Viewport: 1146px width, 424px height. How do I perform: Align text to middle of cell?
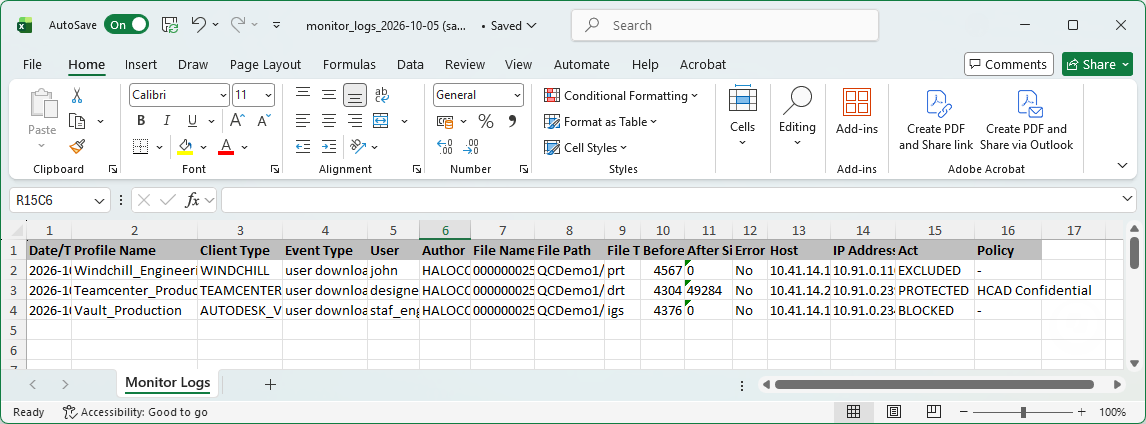click(329, 94)
